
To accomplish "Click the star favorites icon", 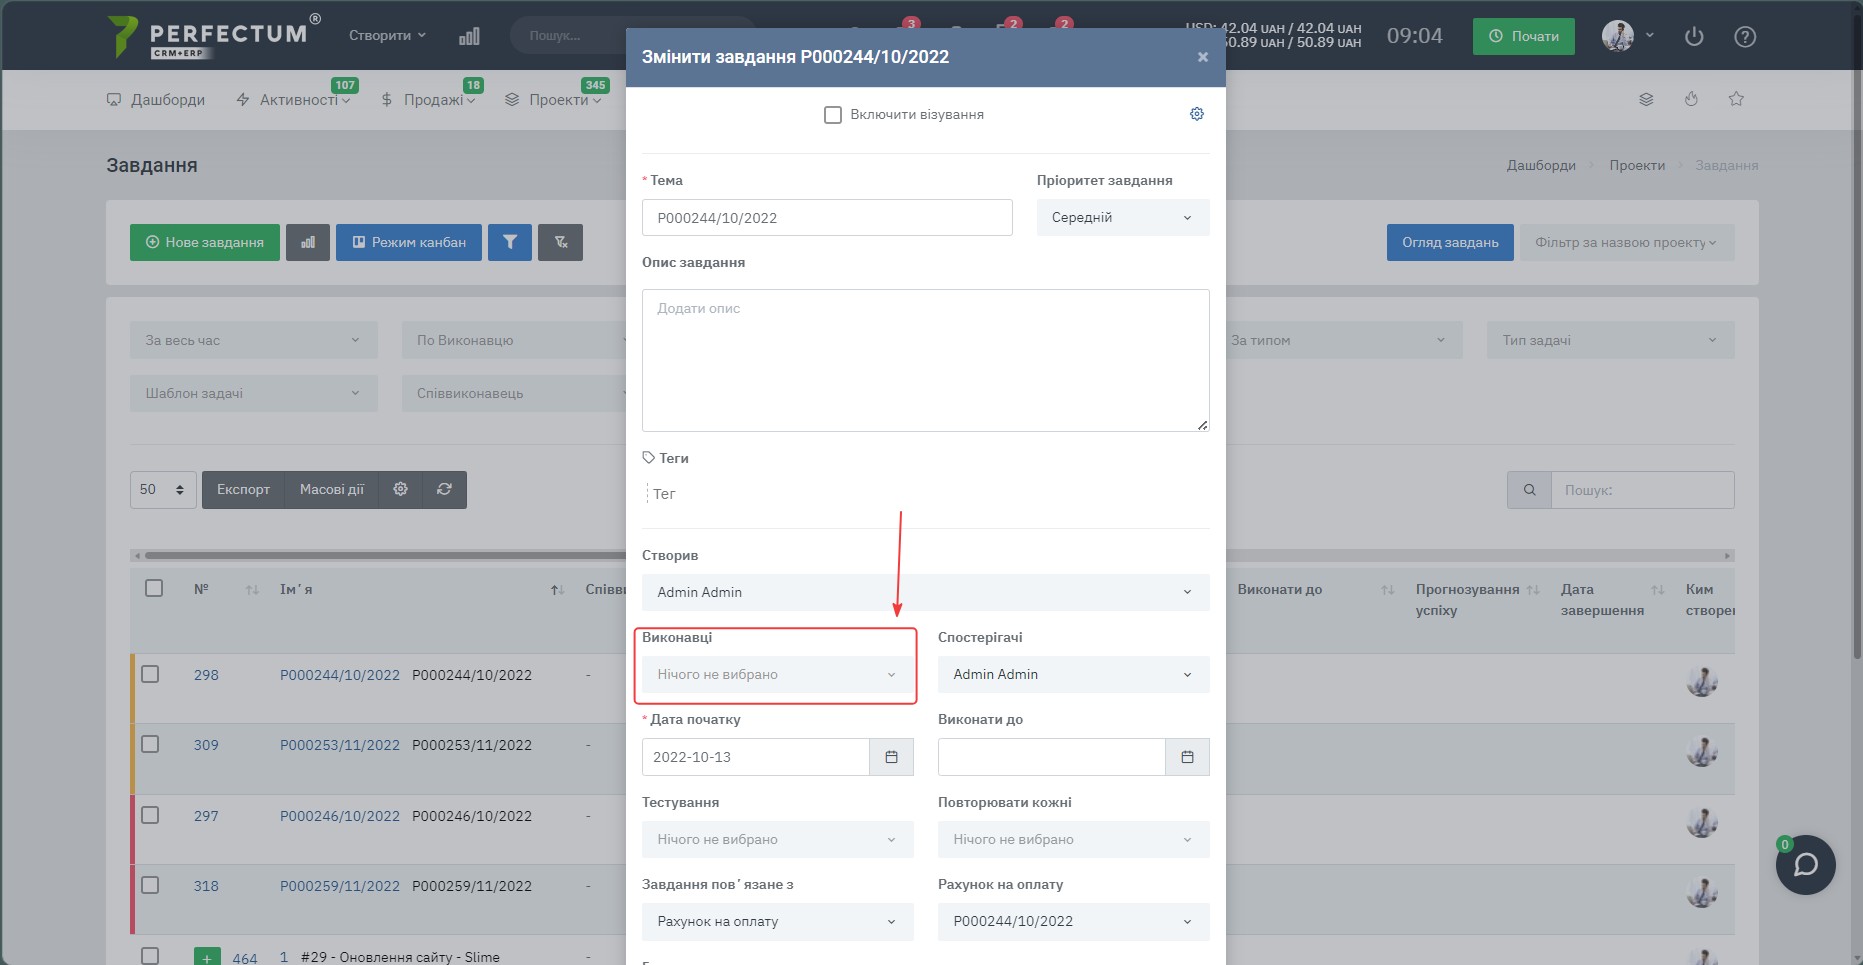I will click(x=1736, y=99).
